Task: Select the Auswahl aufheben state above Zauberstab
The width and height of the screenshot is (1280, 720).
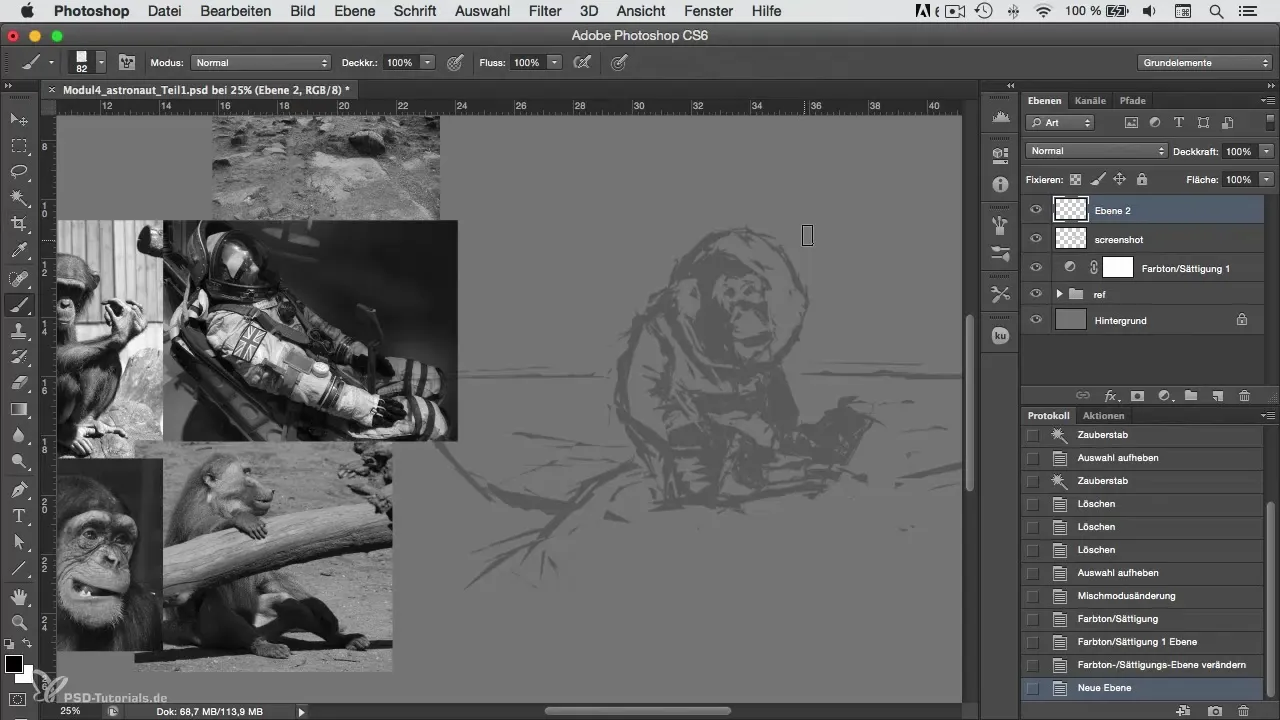Action: click(1144, 458)
